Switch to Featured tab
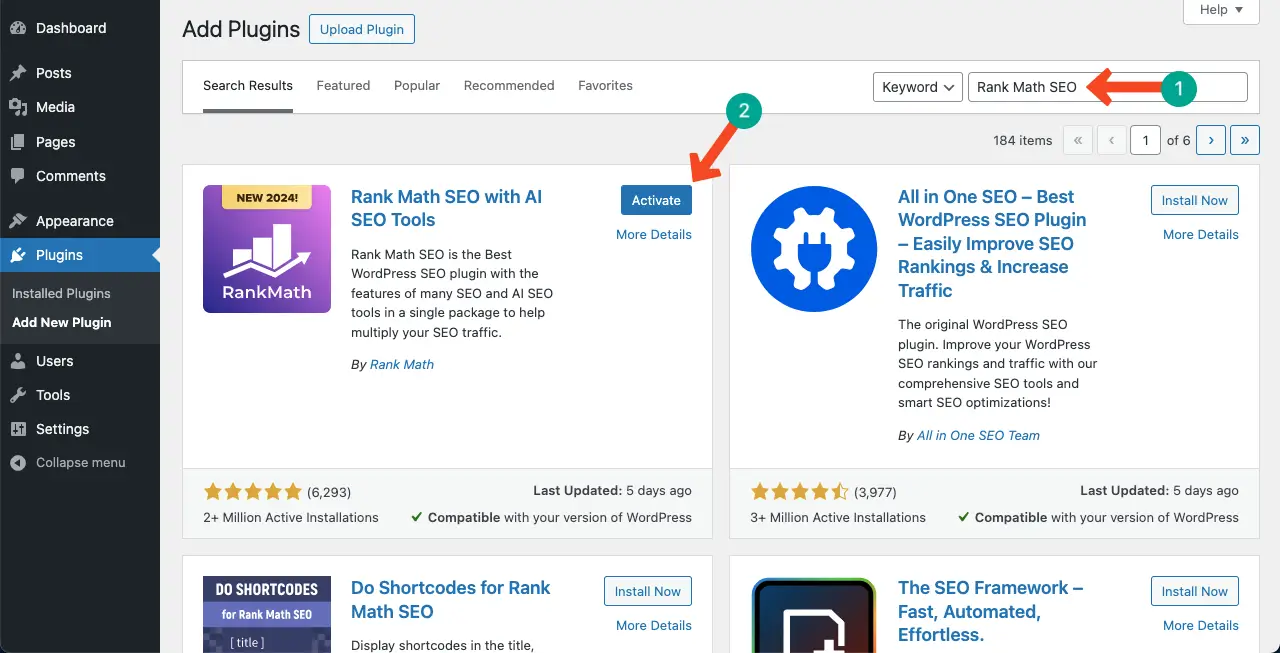Image resolution: width=1280 pixels, height=653 pixels. click(343, 86)
